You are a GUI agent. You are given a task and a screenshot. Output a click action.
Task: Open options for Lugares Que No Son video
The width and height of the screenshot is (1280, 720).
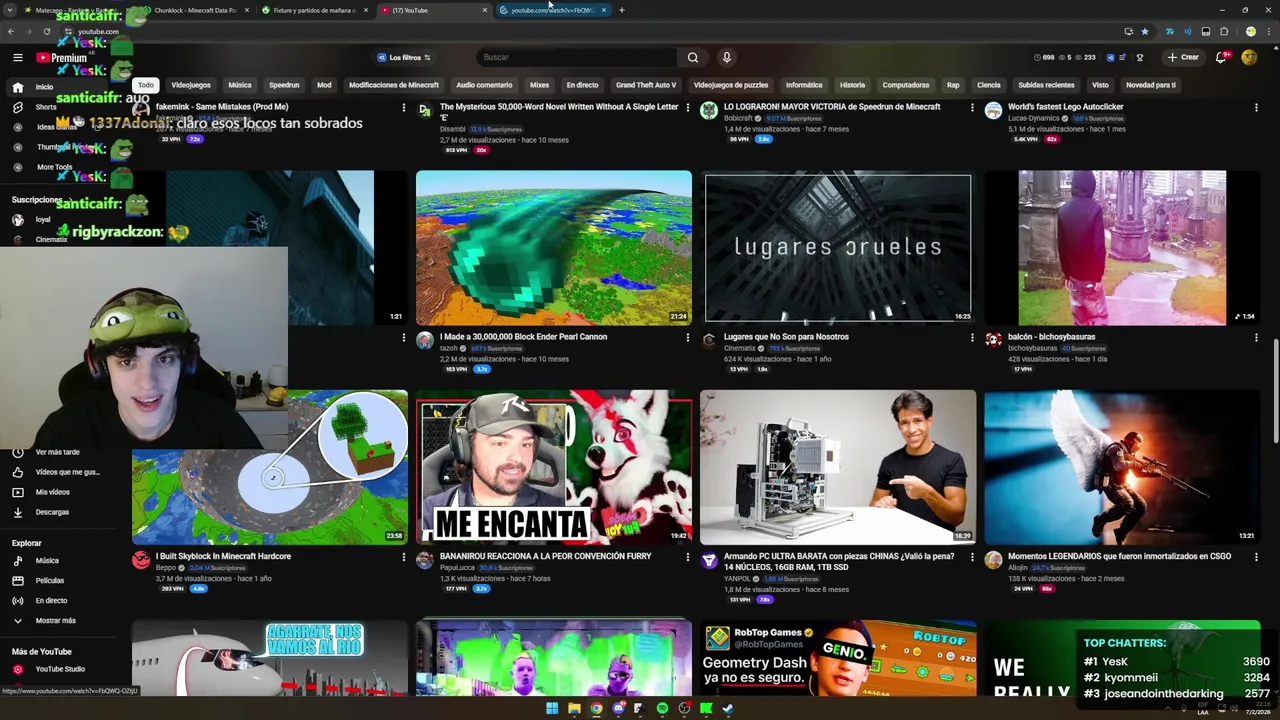coord(972,338)
